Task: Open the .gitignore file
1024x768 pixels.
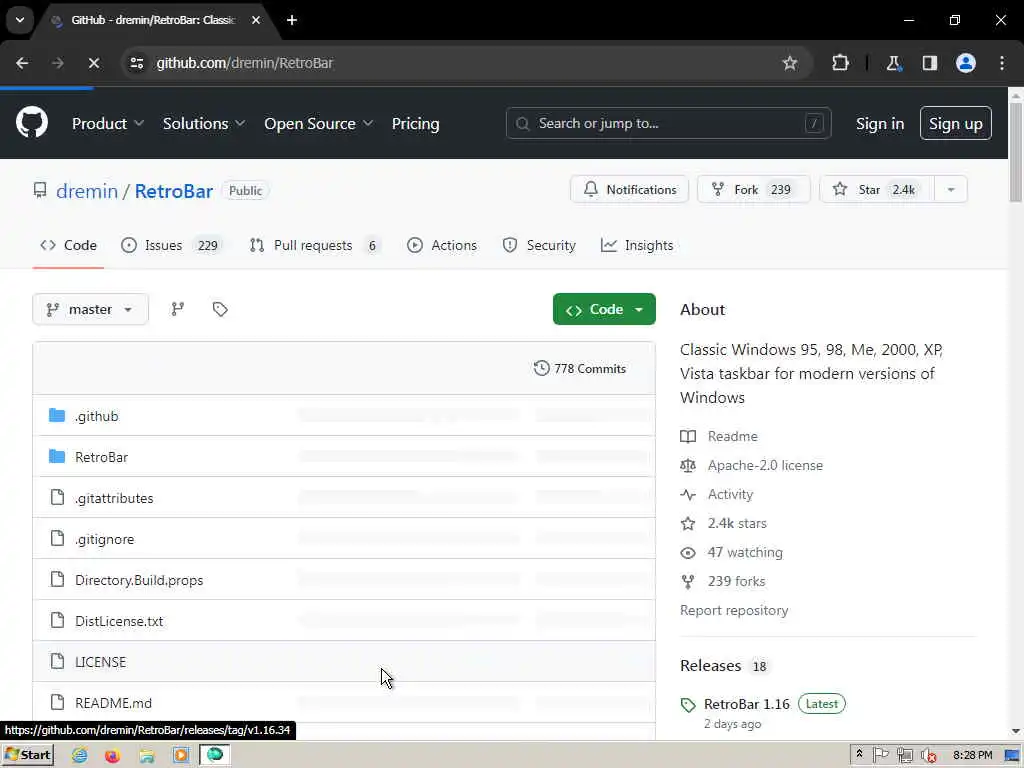Action: (104, 539)
